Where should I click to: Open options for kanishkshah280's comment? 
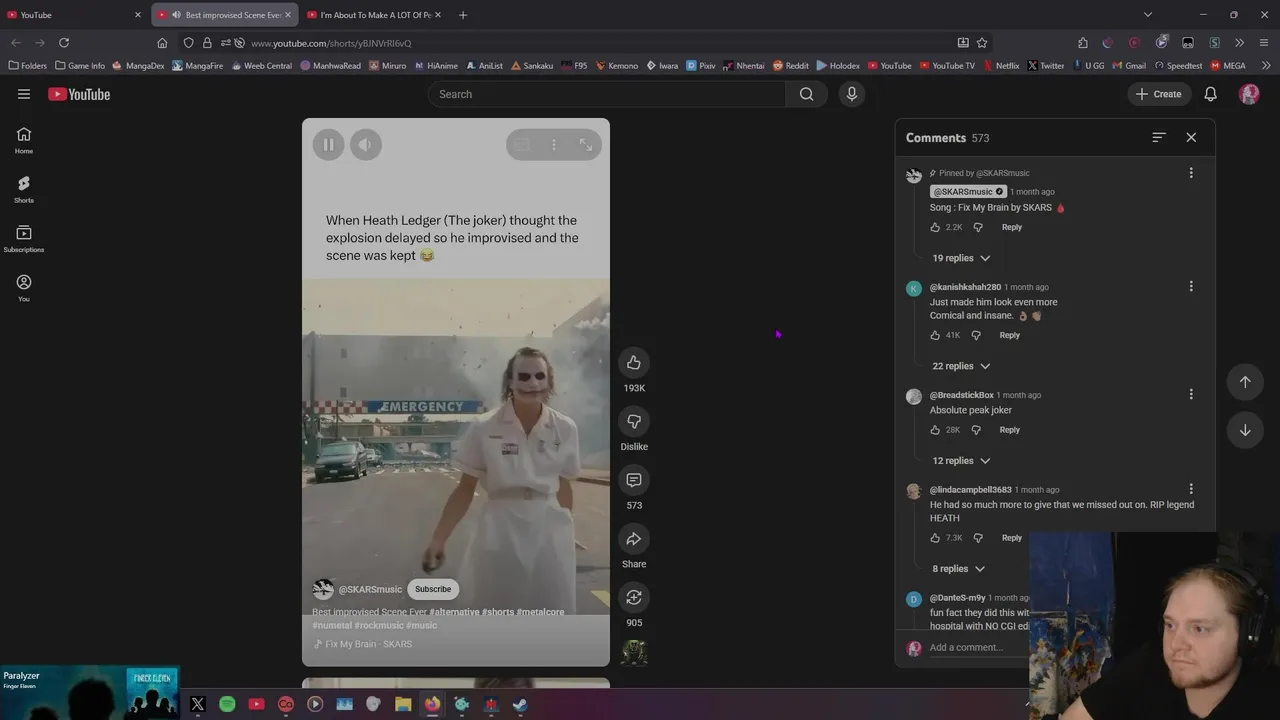click(1191, 286)
